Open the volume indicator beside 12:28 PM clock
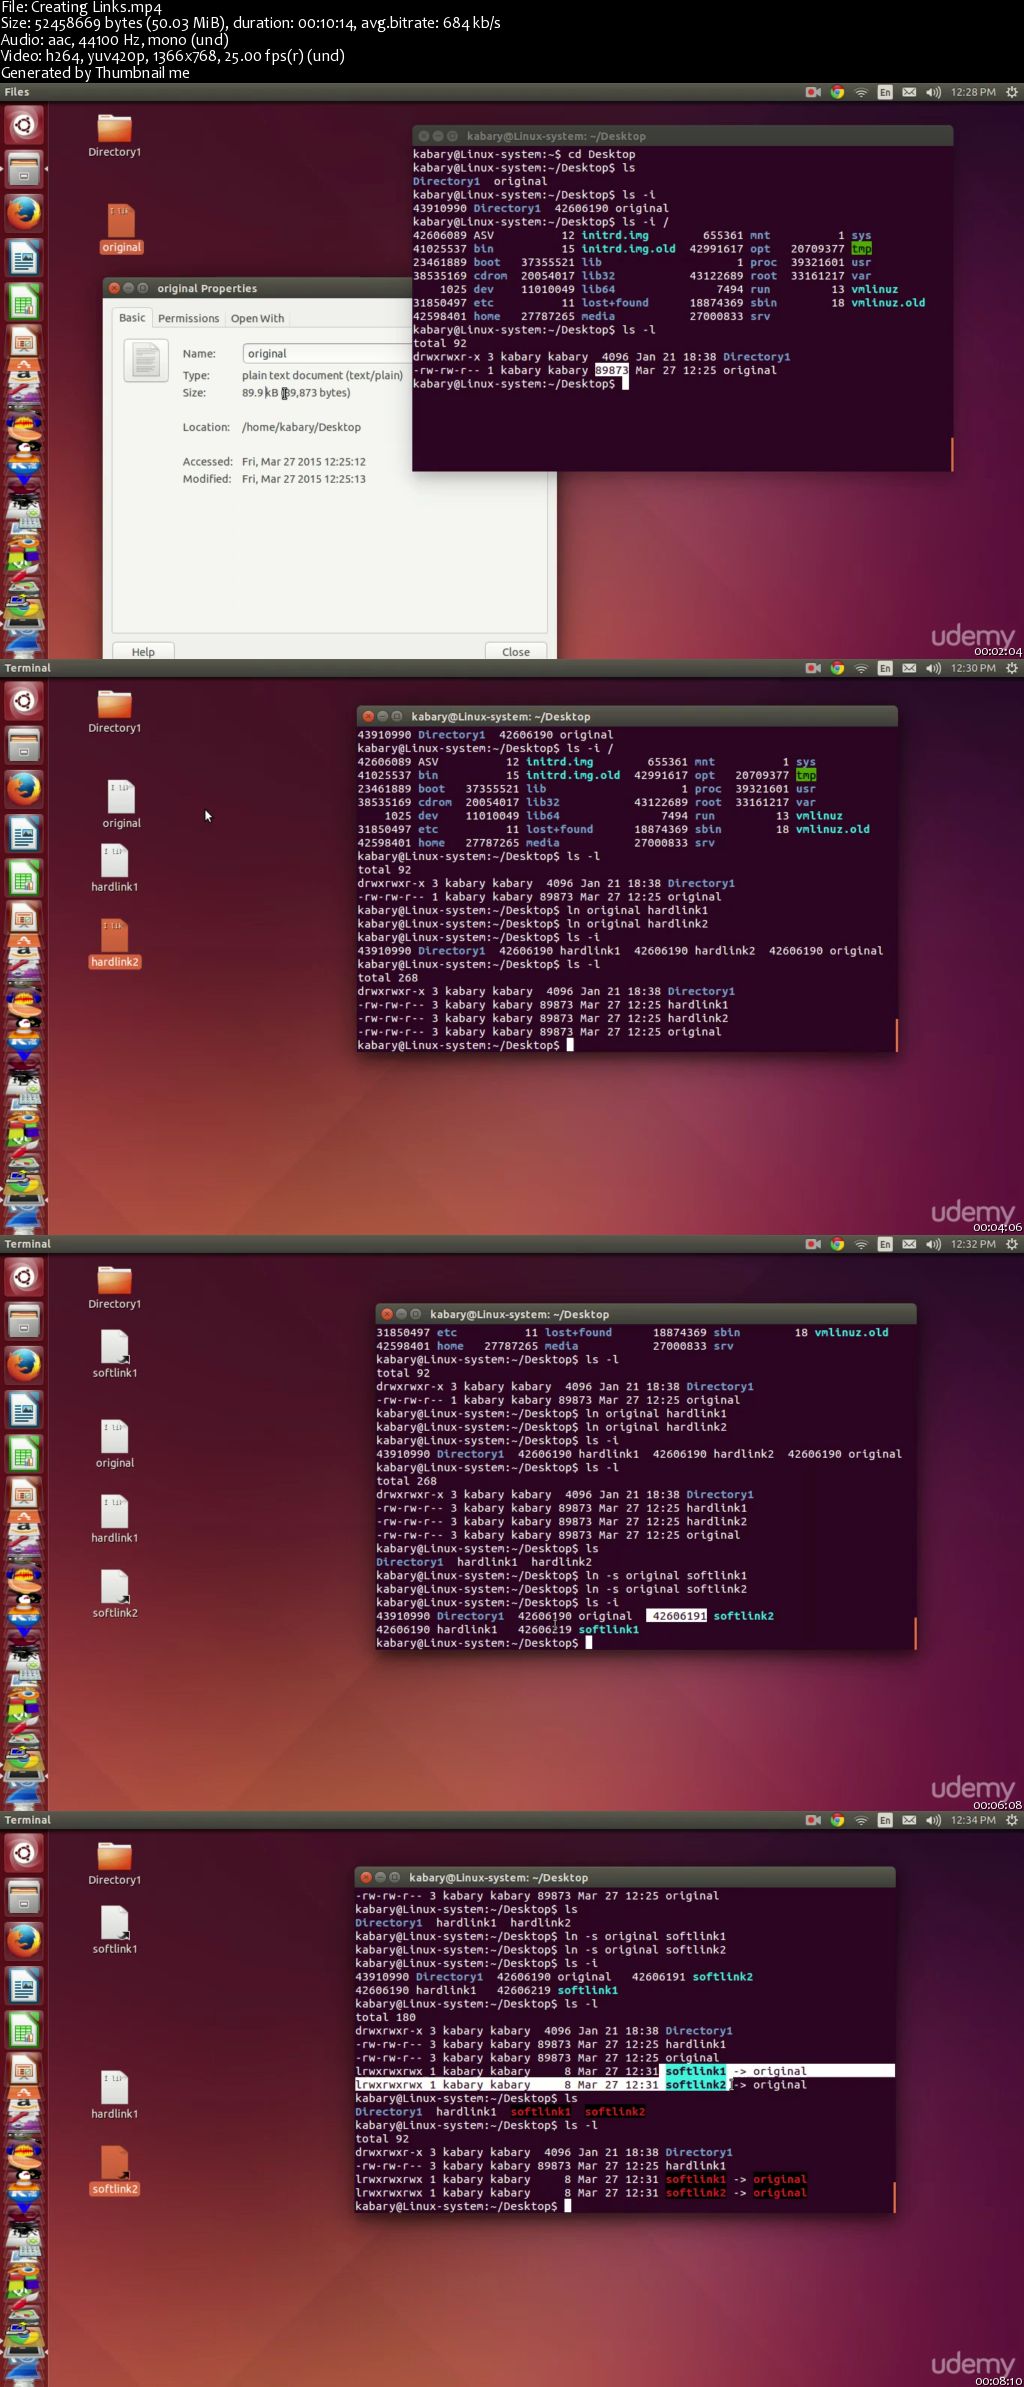This screenshot has width=1024, height=2387. click(933, 92)
